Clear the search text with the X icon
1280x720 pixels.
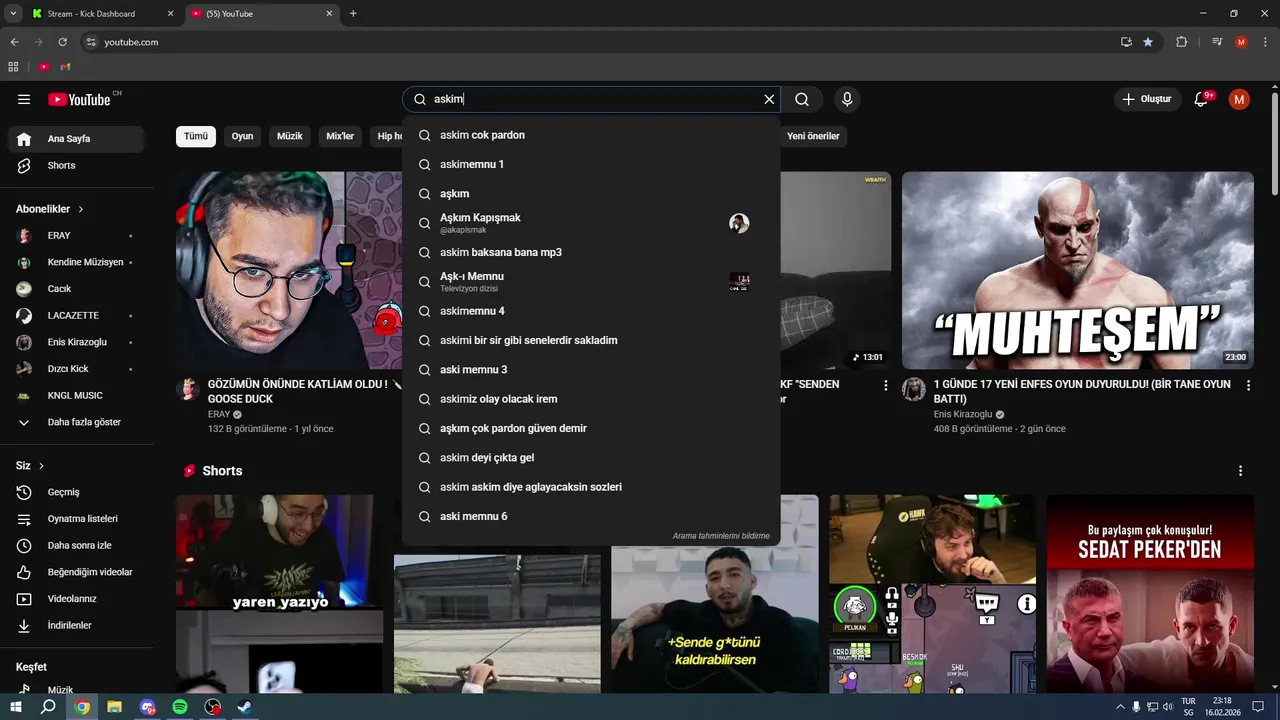point(769,99)
